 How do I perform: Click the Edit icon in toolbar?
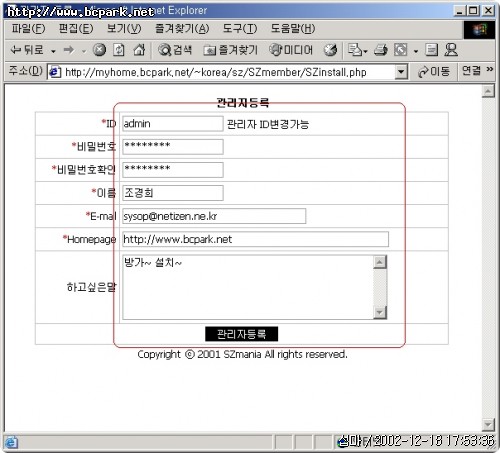400,50
